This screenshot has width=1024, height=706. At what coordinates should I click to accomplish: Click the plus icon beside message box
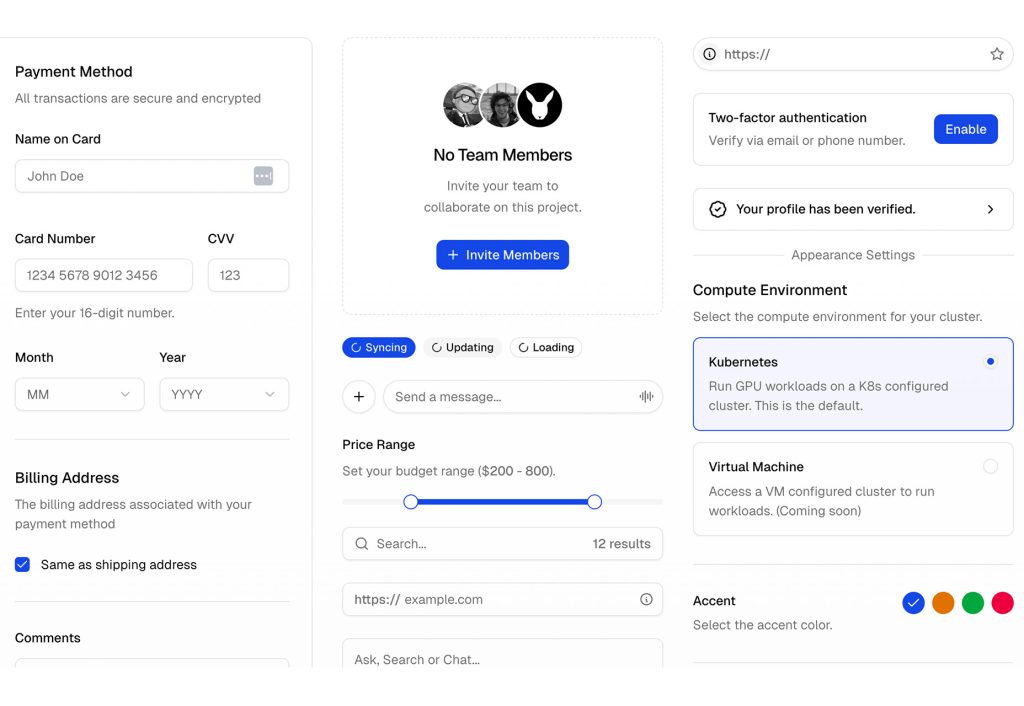pos(358,397)
